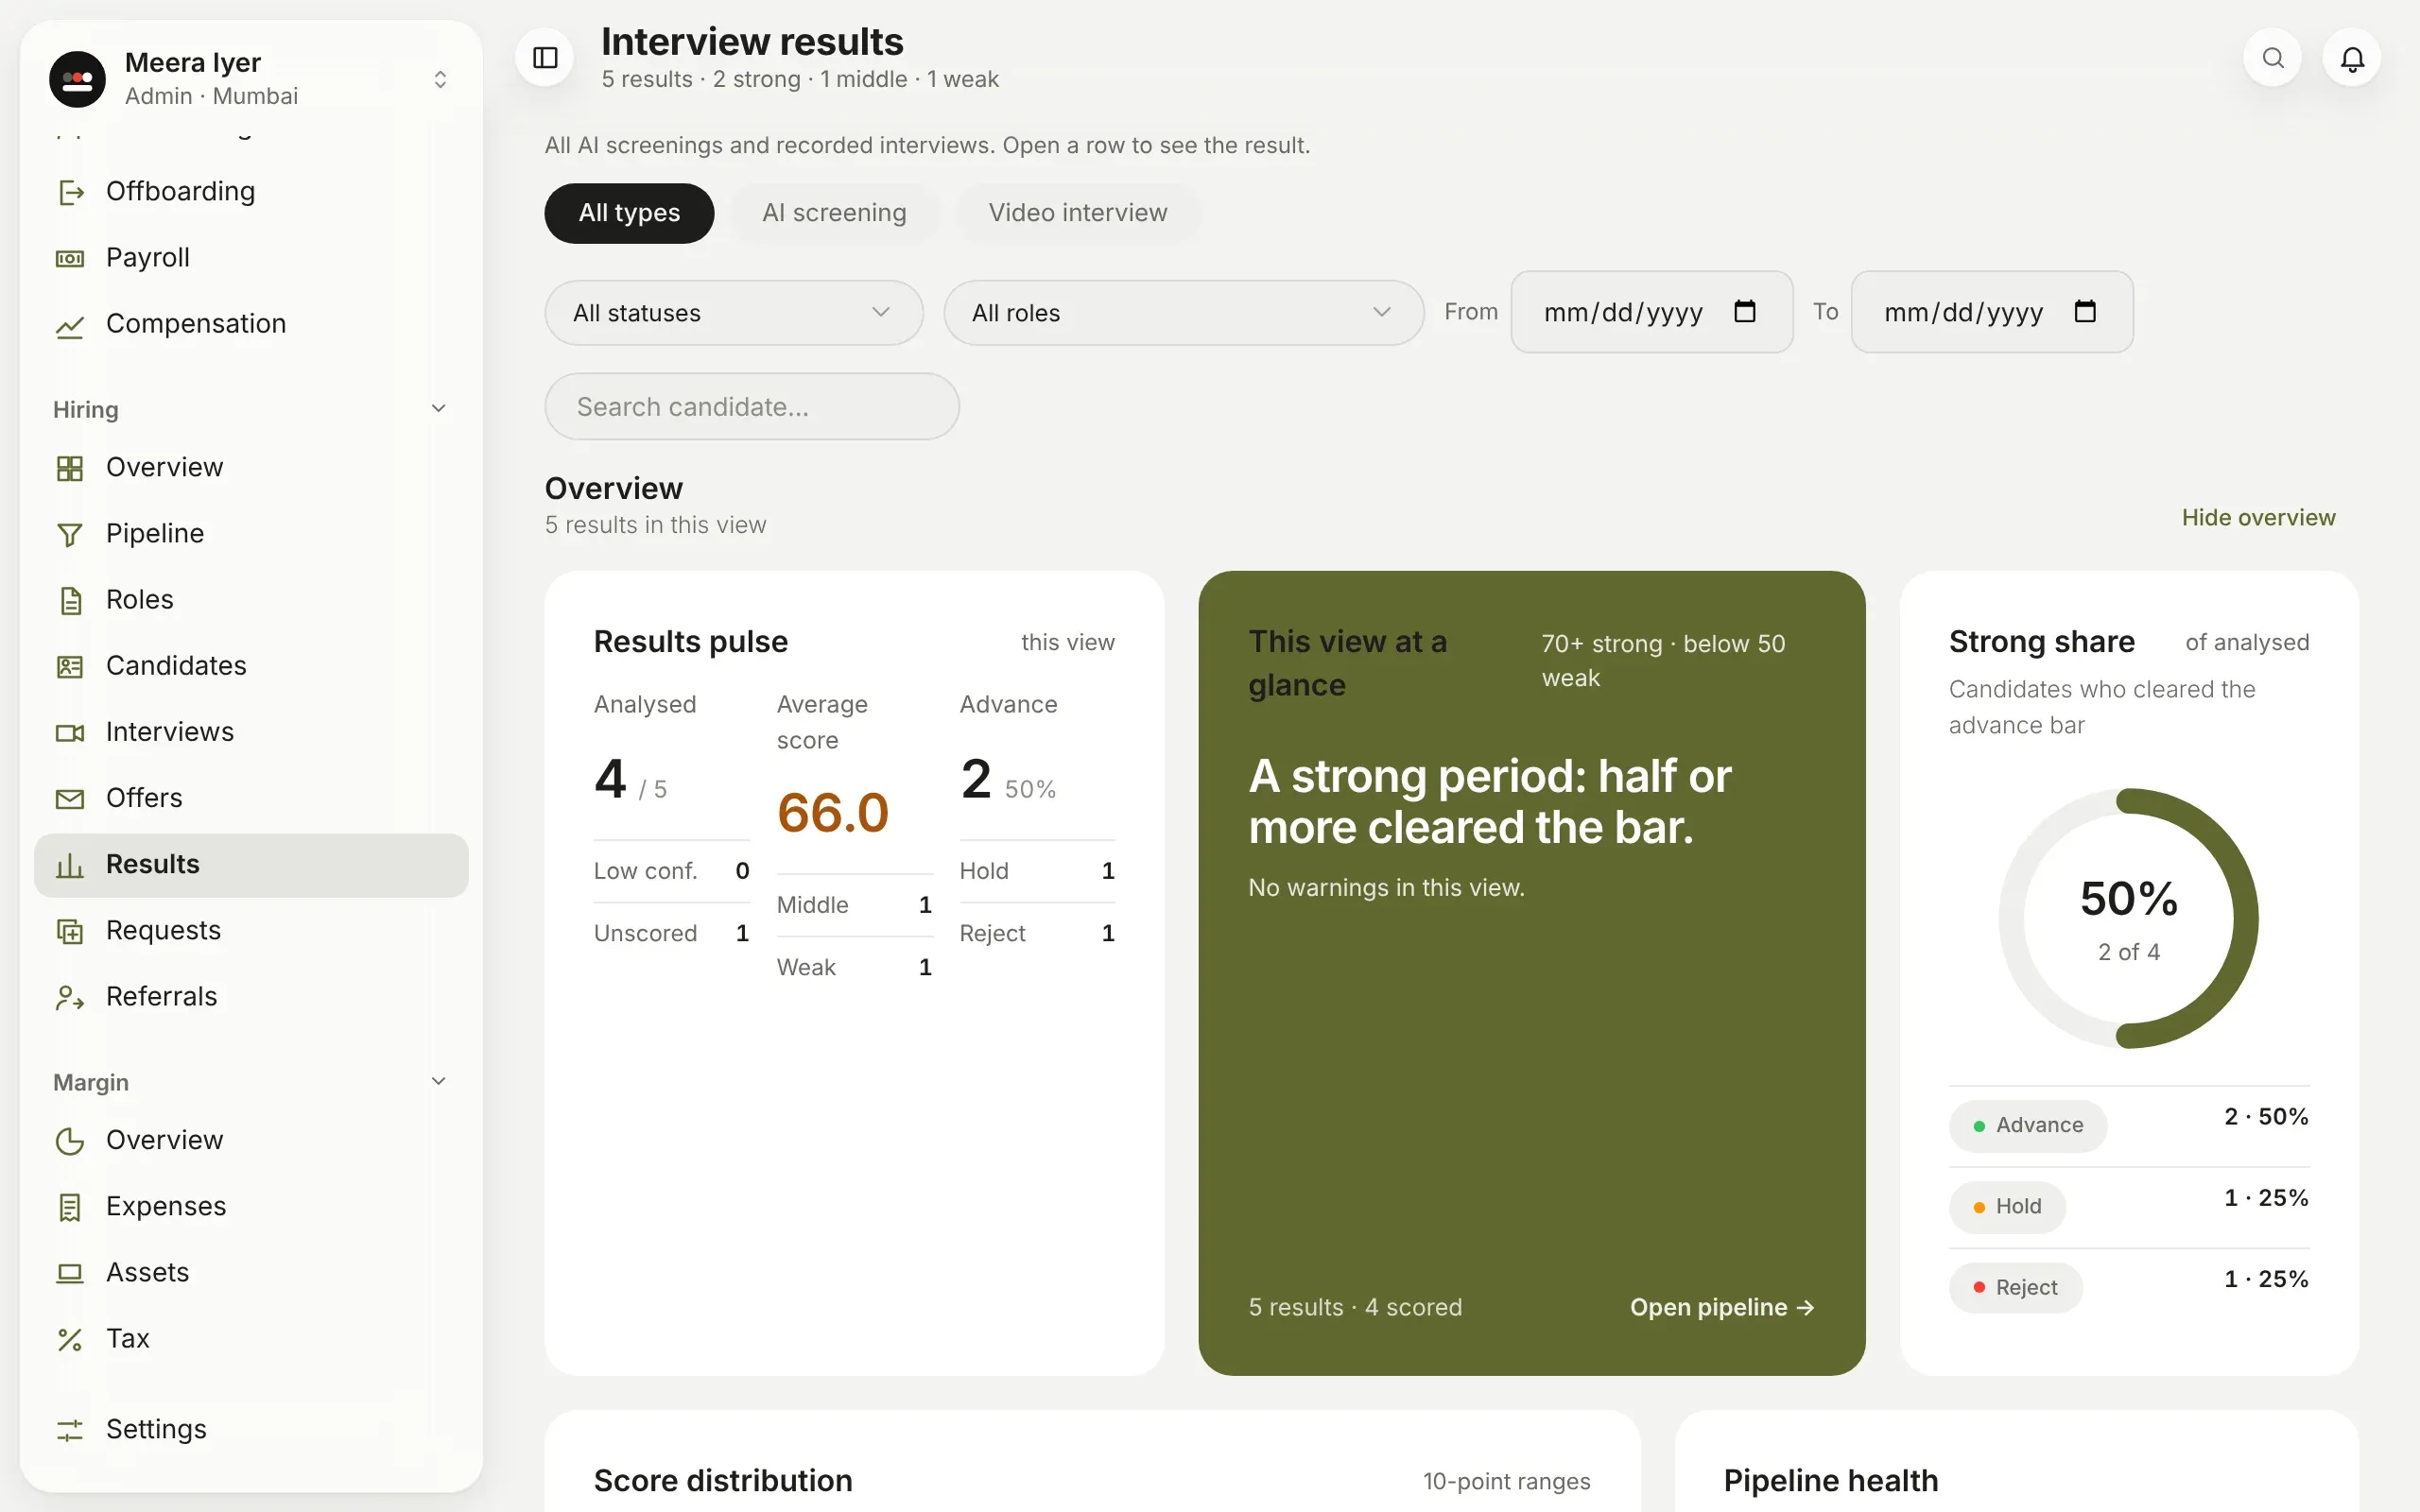Click the Pipeline funnel icon
2420x1512 pixels.
pyautogui.click(x=70, y=535)
